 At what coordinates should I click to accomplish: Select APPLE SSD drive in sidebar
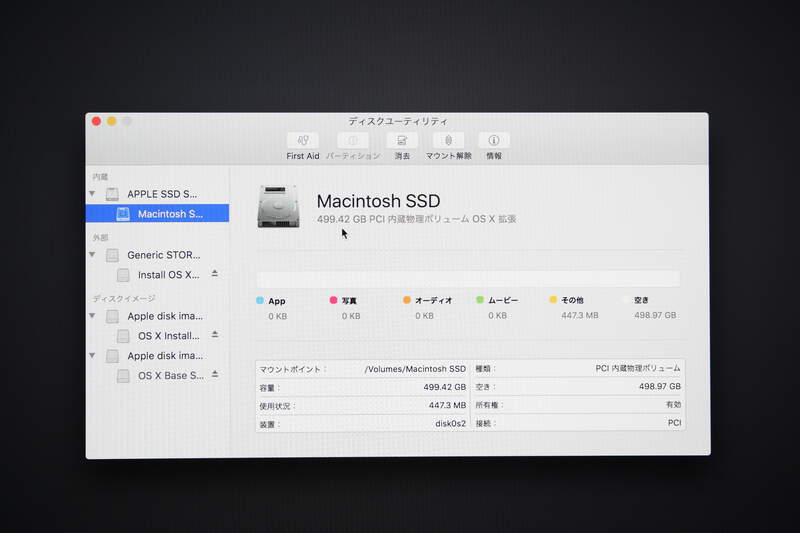pyautogui.click(x=160, y=194)
